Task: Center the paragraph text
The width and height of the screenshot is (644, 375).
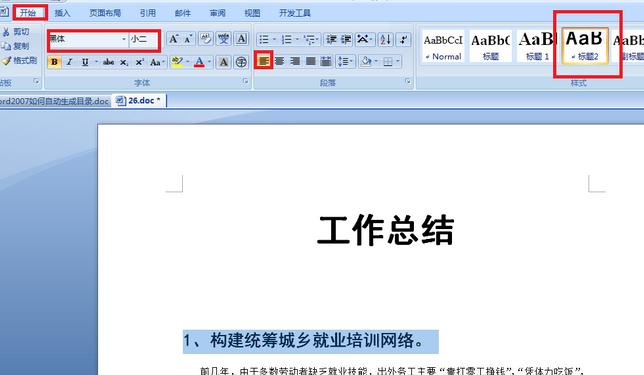Action: [x=279, y=62]
